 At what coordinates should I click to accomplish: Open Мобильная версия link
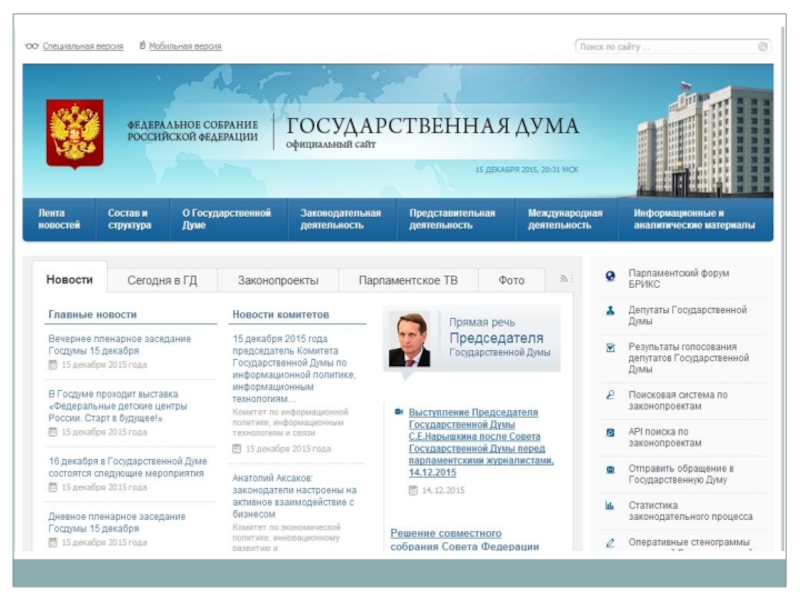(x=185, y=46)
